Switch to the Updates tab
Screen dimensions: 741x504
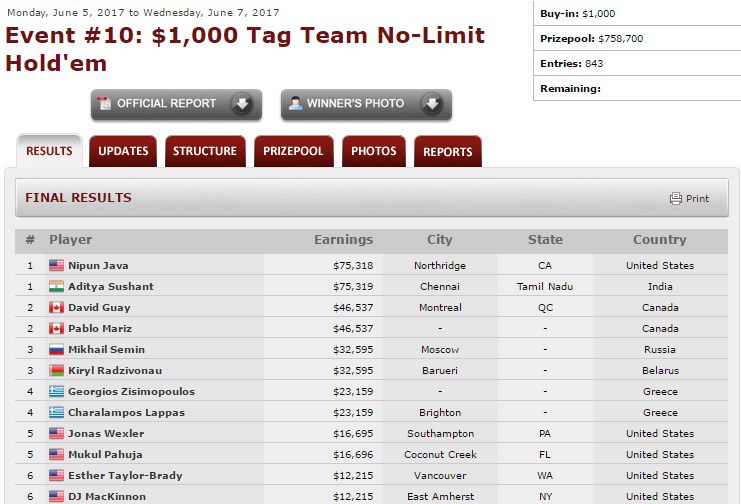tap(123, 151)
